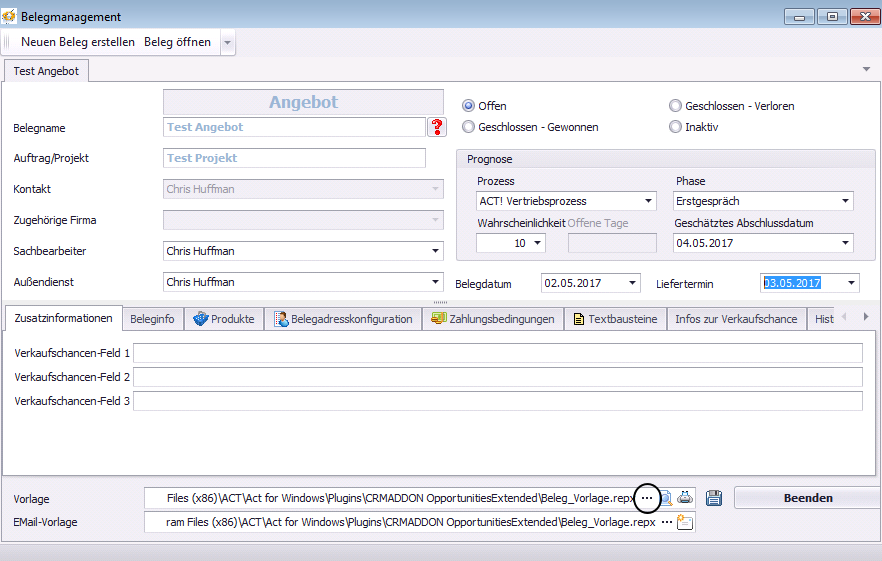Browse for Vorlage file with ellipsis button

click(x=647, y=498)
